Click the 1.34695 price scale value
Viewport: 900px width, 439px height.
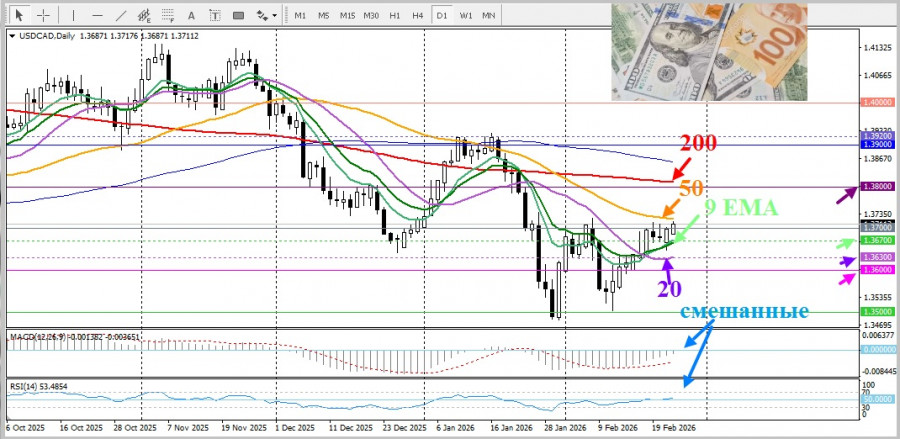pos(878,324)
